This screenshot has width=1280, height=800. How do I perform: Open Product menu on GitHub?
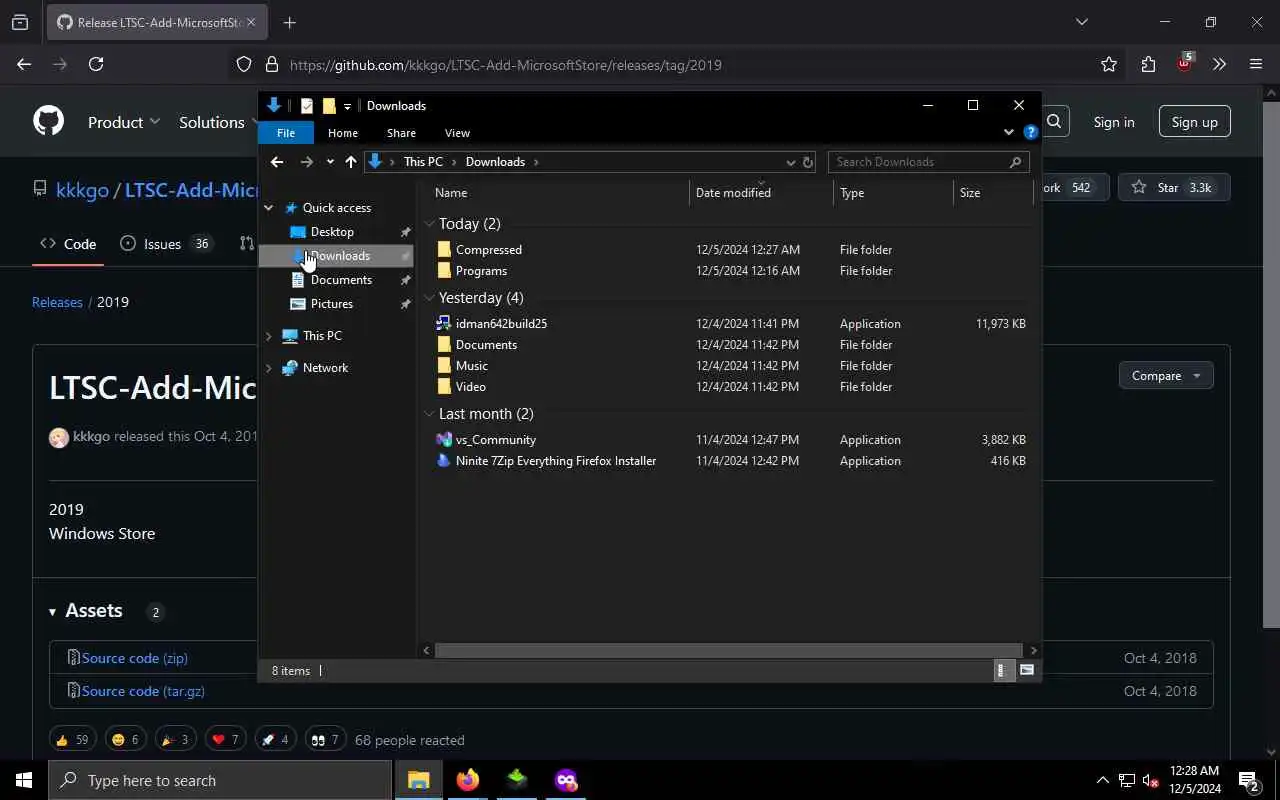click(124, 122)
